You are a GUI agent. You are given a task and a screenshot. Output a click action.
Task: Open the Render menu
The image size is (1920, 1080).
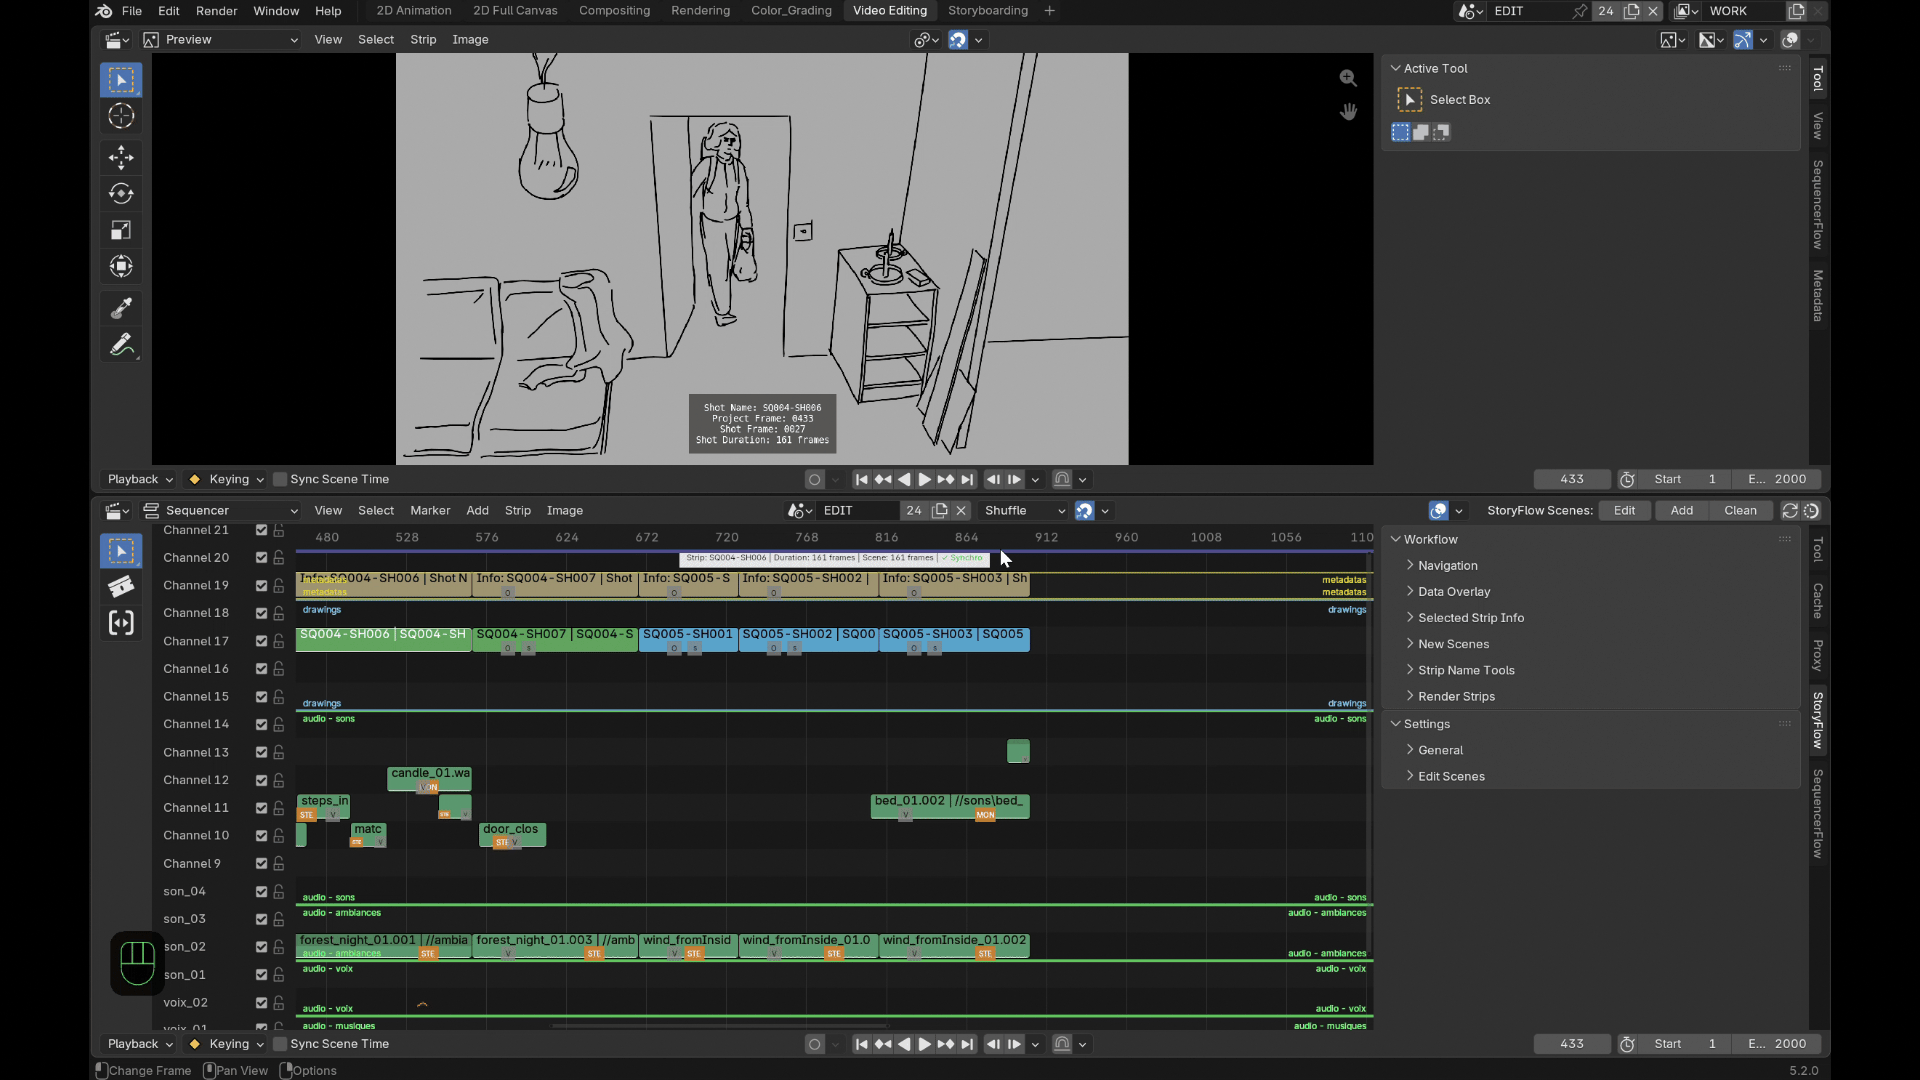[216, 11]
